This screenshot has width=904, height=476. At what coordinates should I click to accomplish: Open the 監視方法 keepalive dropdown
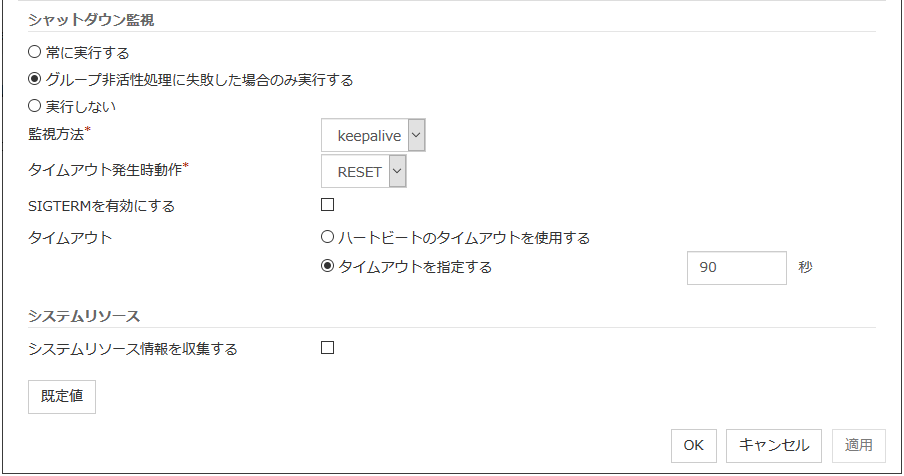(x=374, y=135)
